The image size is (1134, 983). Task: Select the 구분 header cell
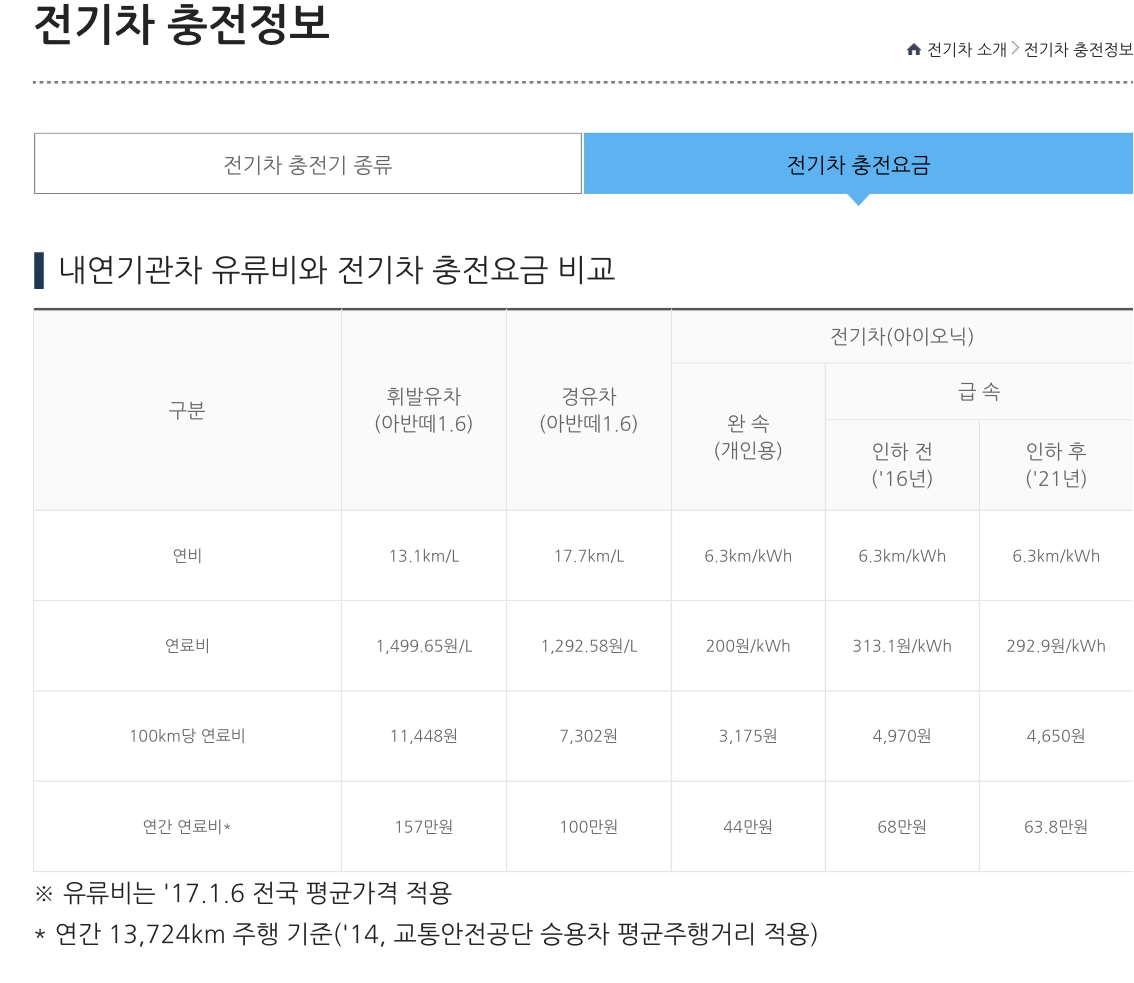(187, 410)
